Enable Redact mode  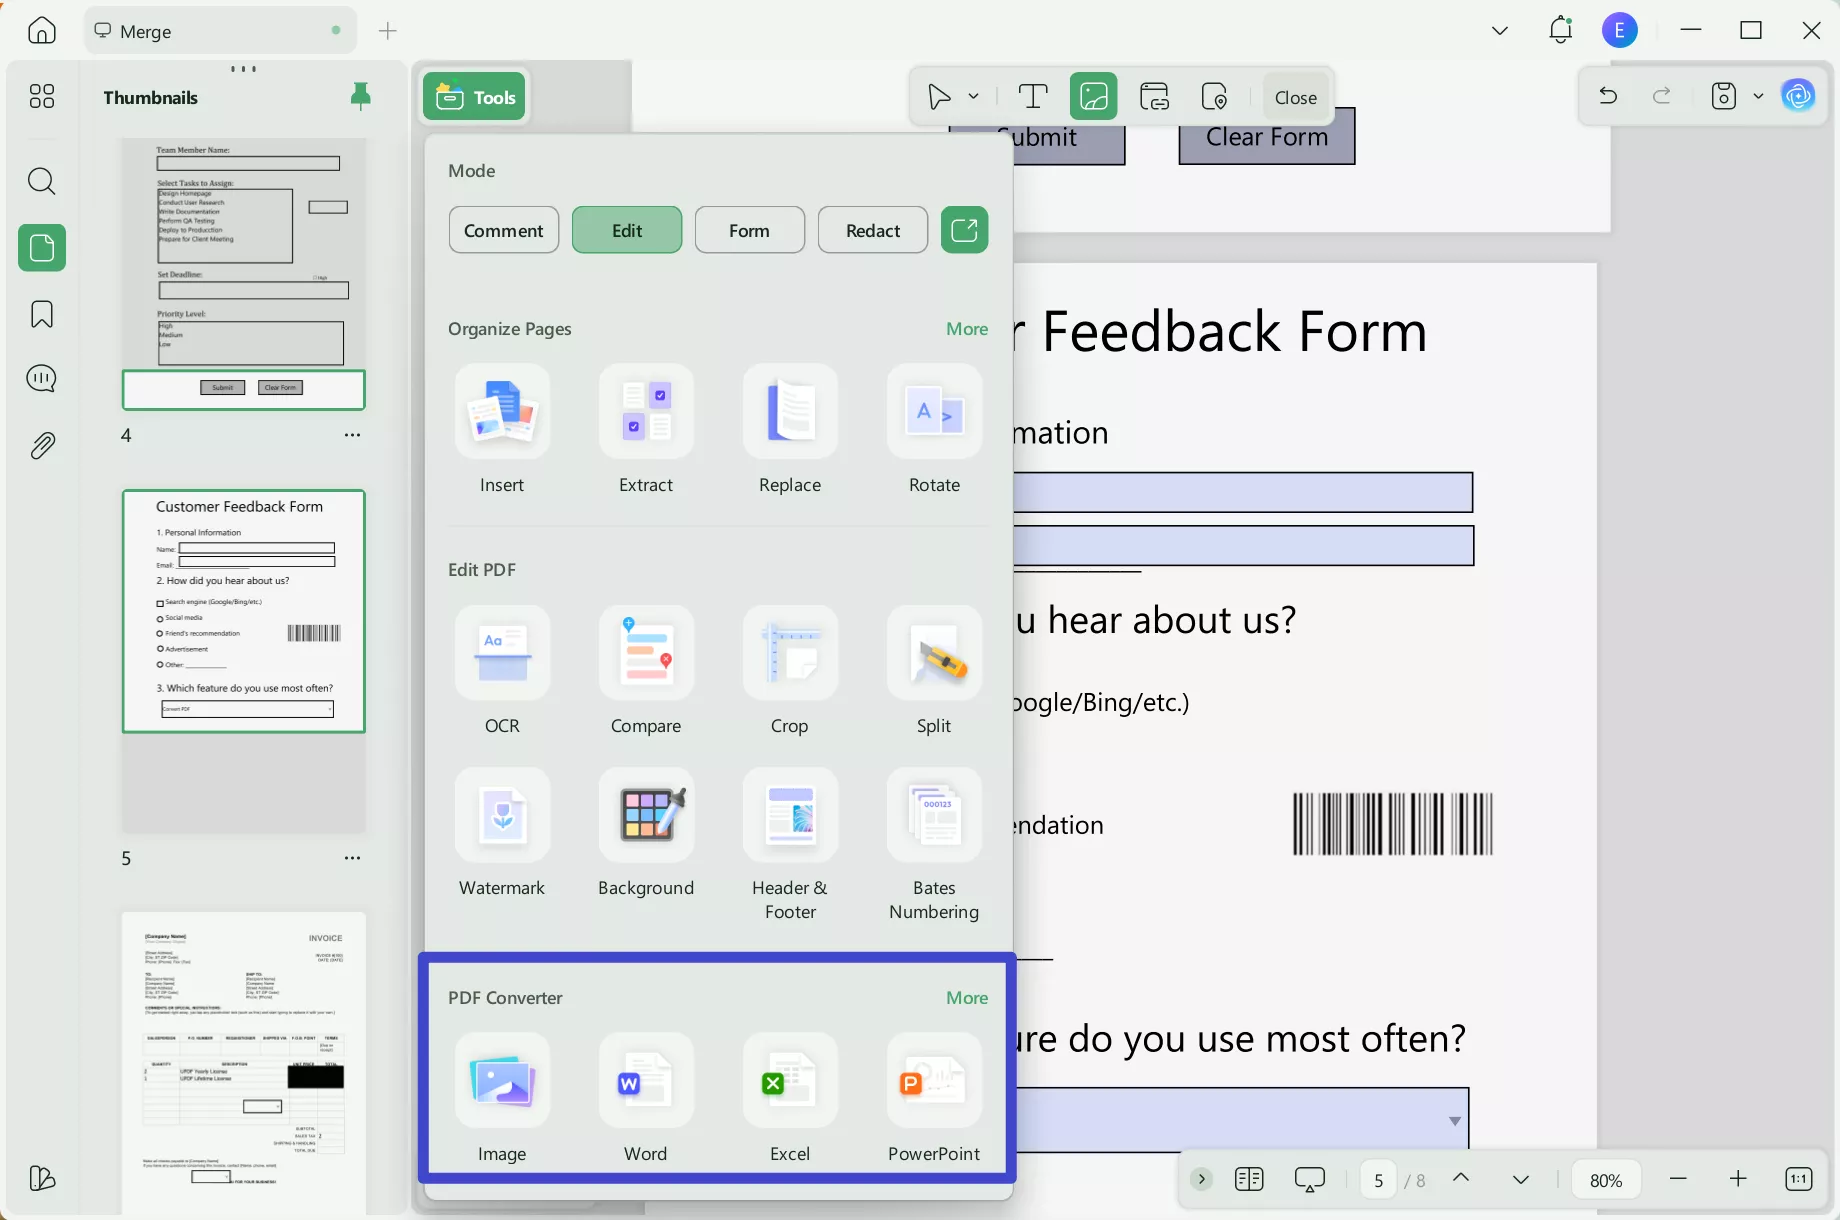coord(872,230)
